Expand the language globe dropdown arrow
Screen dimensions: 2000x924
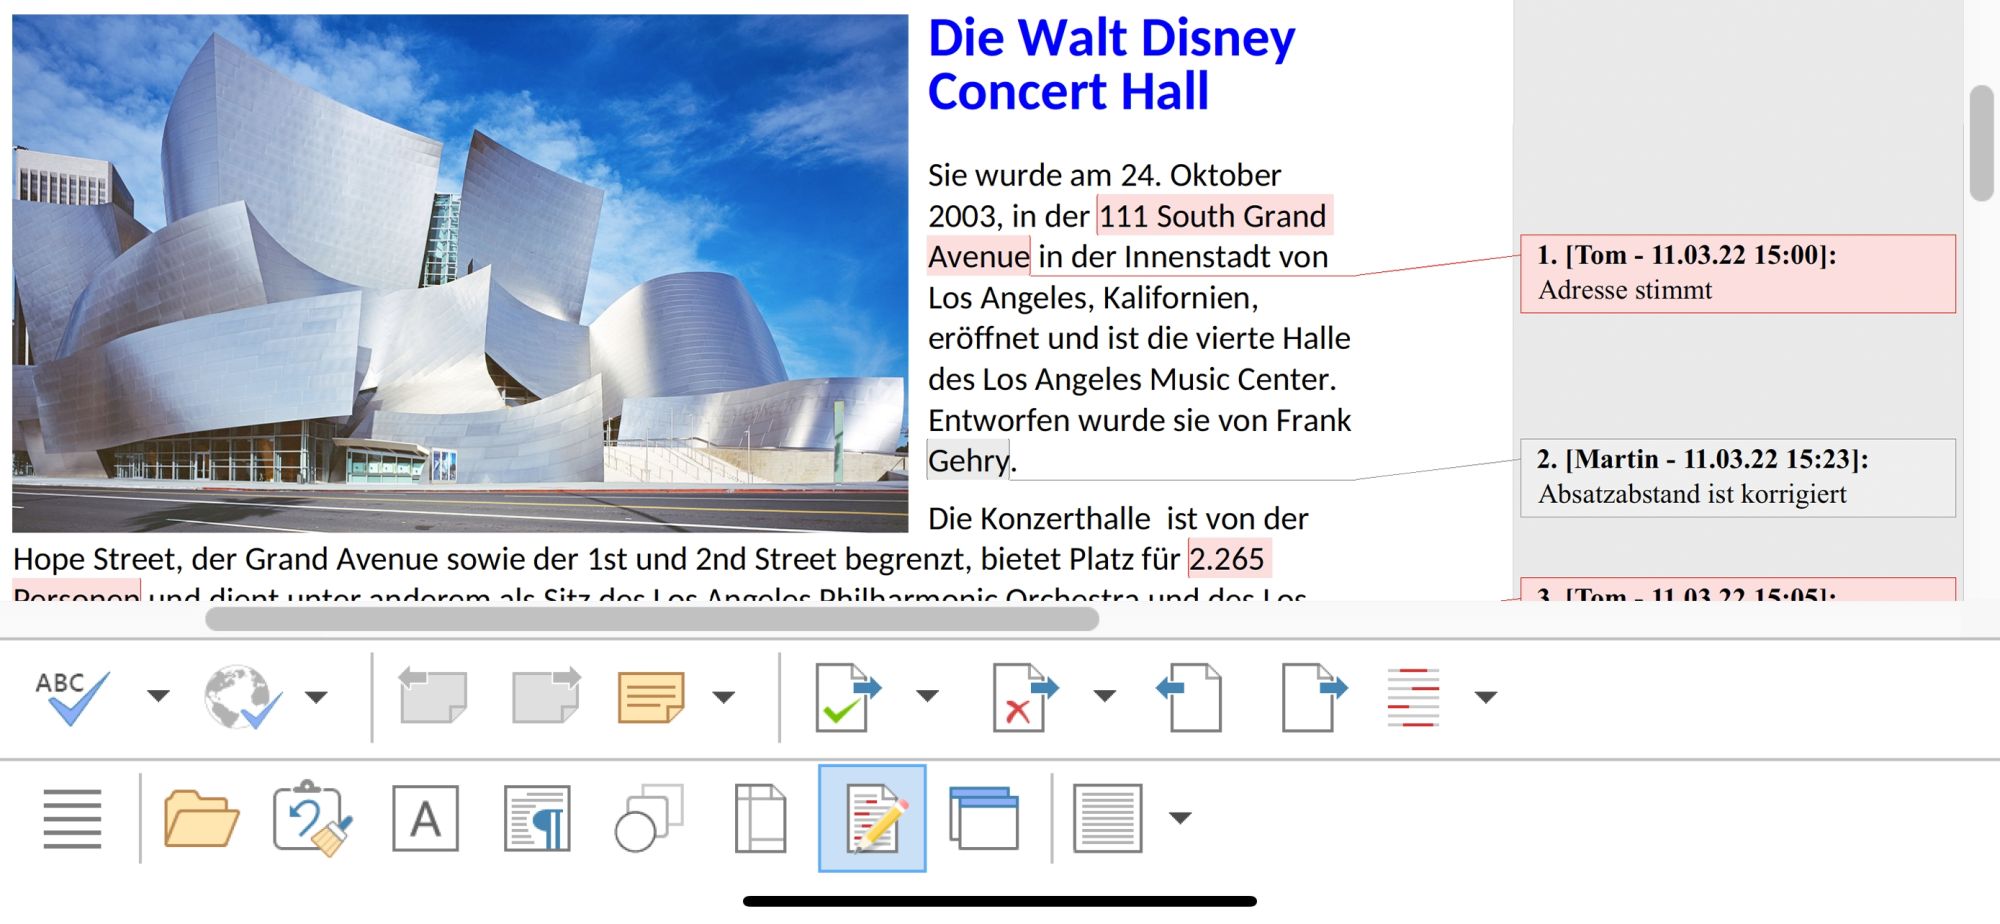coord(316,697)
